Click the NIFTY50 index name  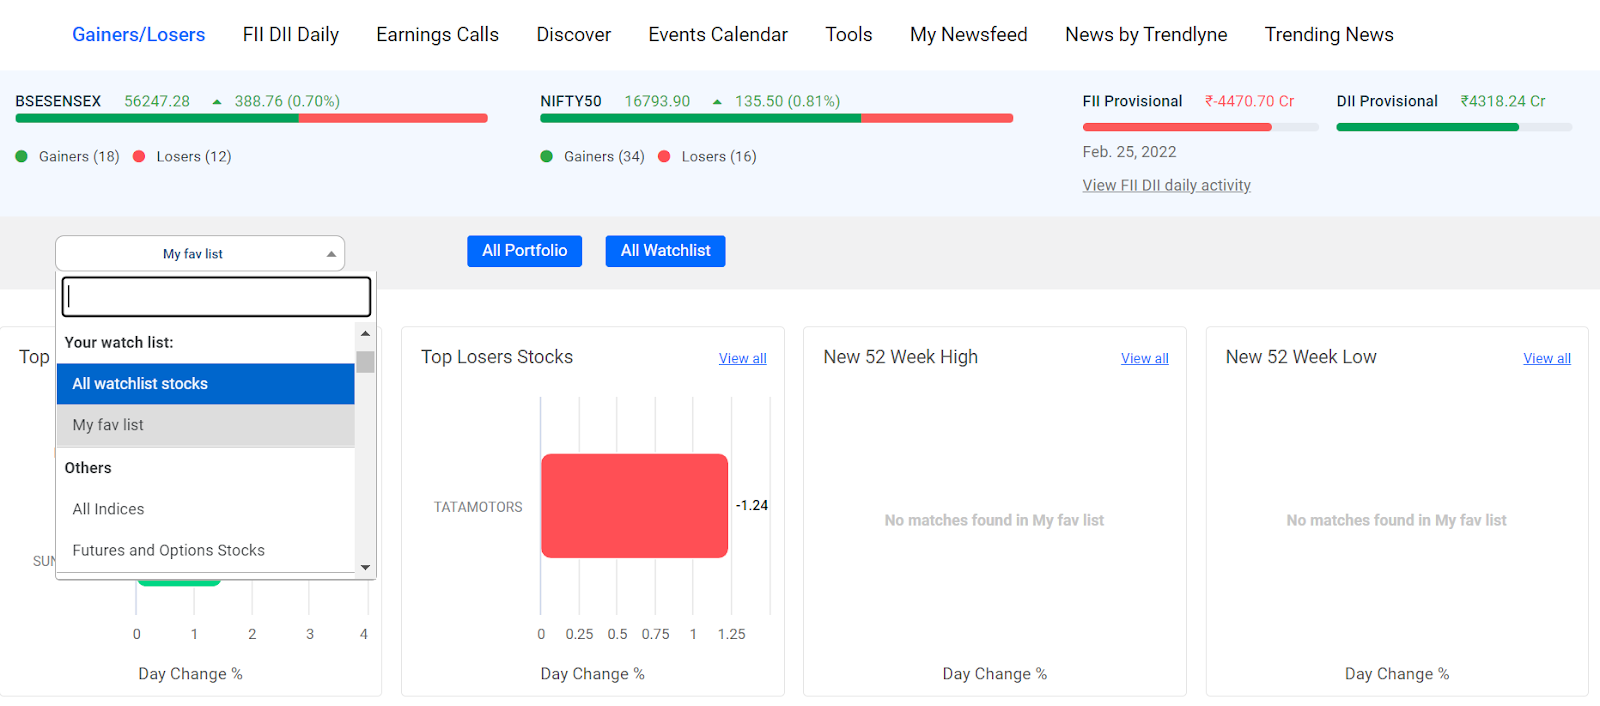click(571, 101)
